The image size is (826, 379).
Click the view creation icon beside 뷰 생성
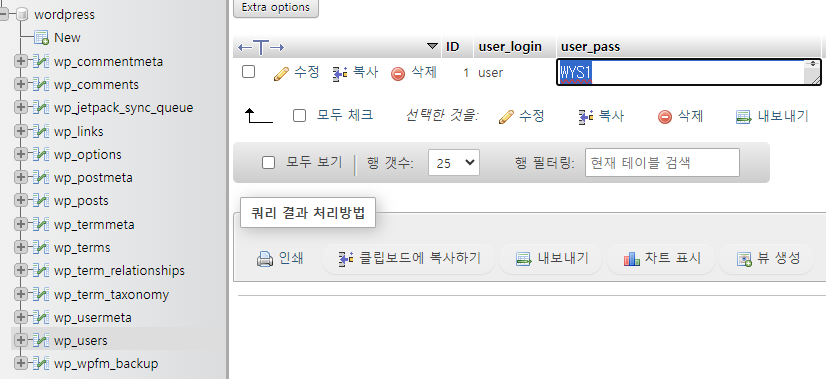[x=744, y=259]
